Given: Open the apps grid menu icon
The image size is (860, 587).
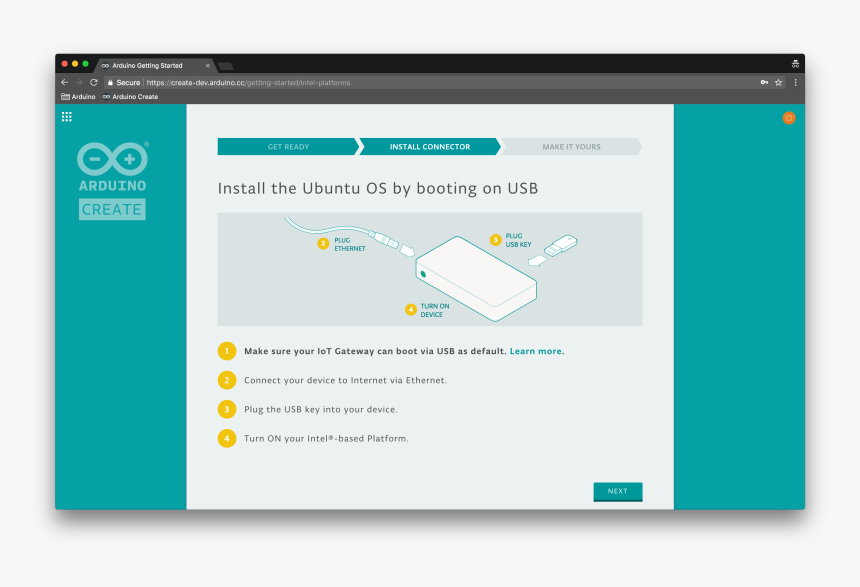Looking at the screenshot, I should pos(66,117).
